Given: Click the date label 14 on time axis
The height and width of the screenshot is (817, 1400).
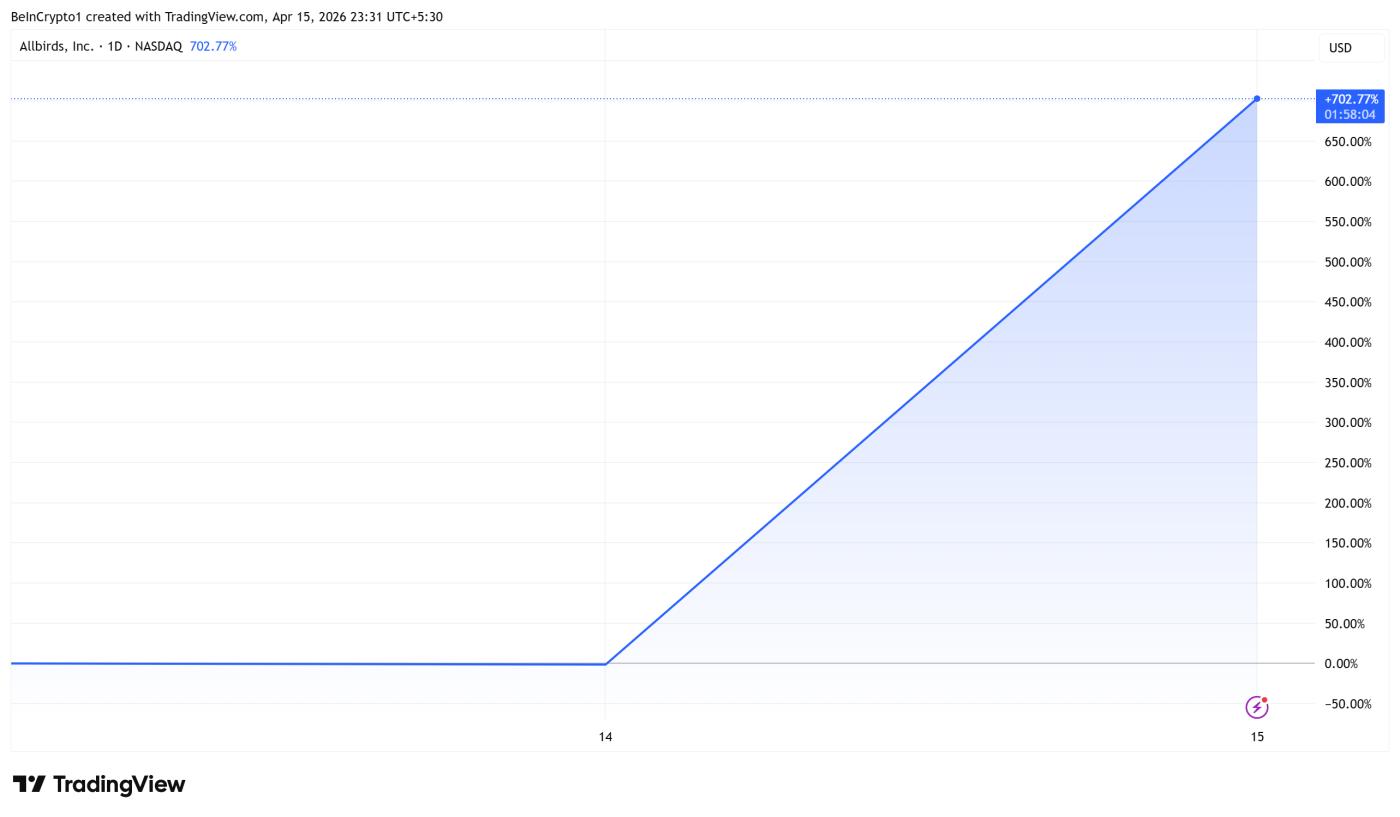Looking at the screenshot, I should (605, 737).
